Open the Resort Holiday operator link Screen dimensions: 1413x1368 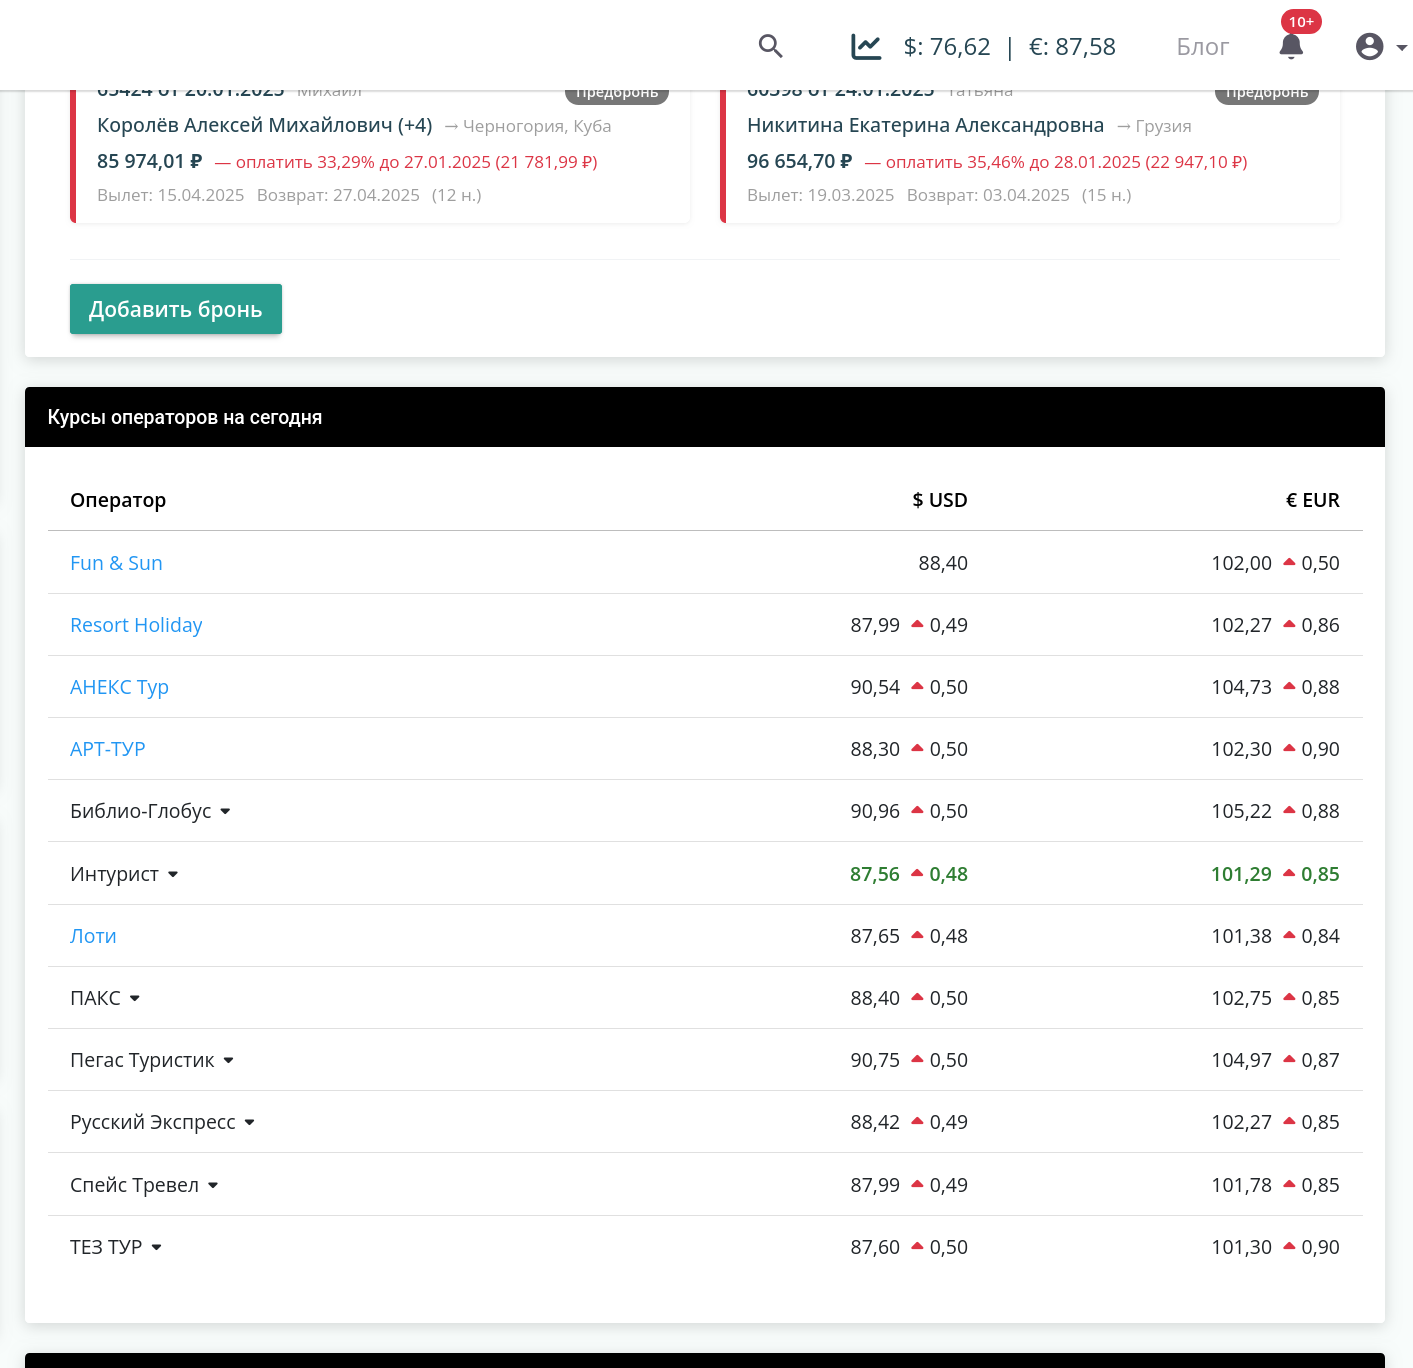coord(136,625)
